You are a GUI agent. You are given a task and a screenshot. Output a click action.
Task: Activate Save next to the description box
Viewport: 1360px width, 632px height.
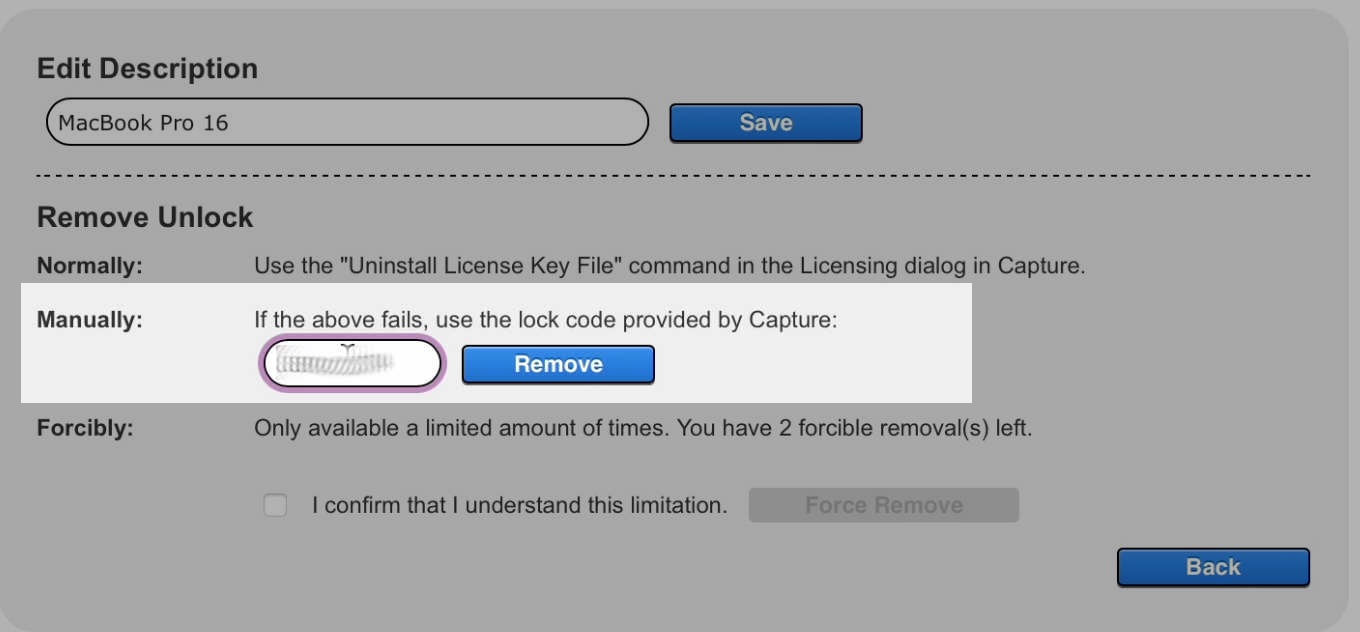766,122
